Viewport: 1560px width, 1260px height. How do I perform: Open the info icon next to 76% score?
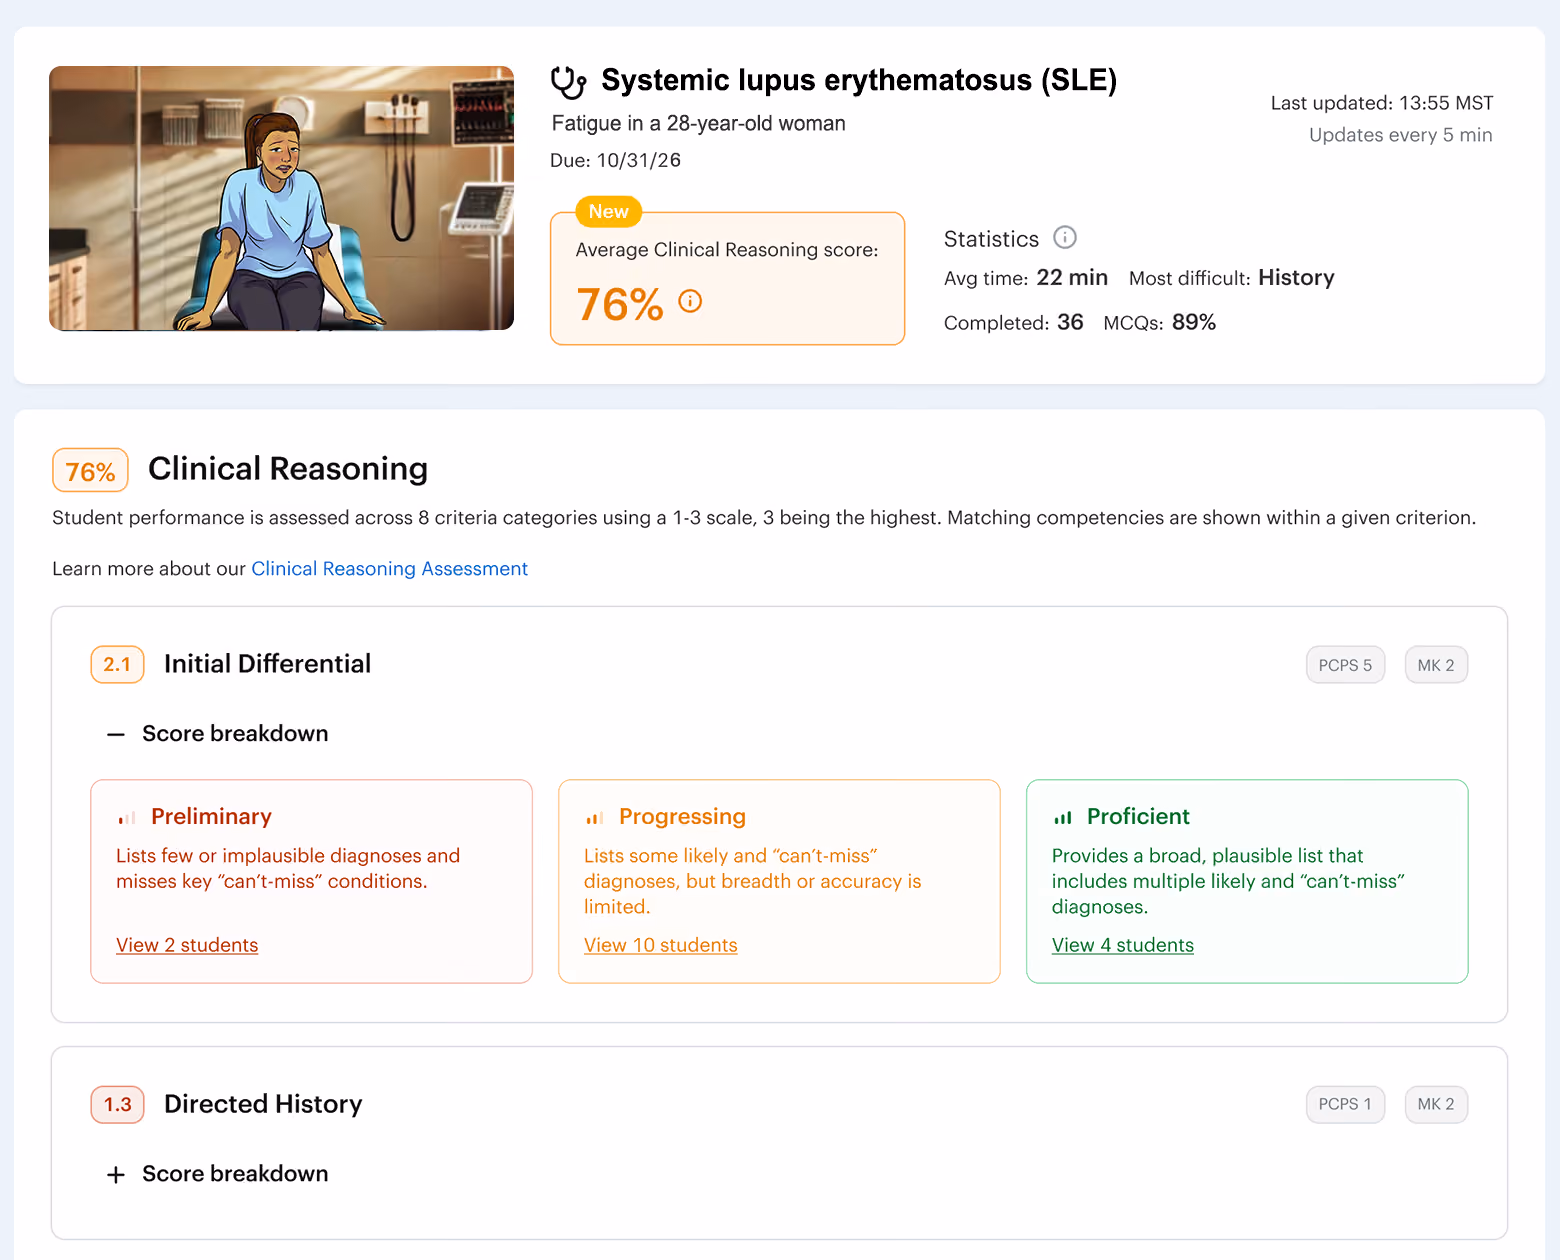coord(690,301)
